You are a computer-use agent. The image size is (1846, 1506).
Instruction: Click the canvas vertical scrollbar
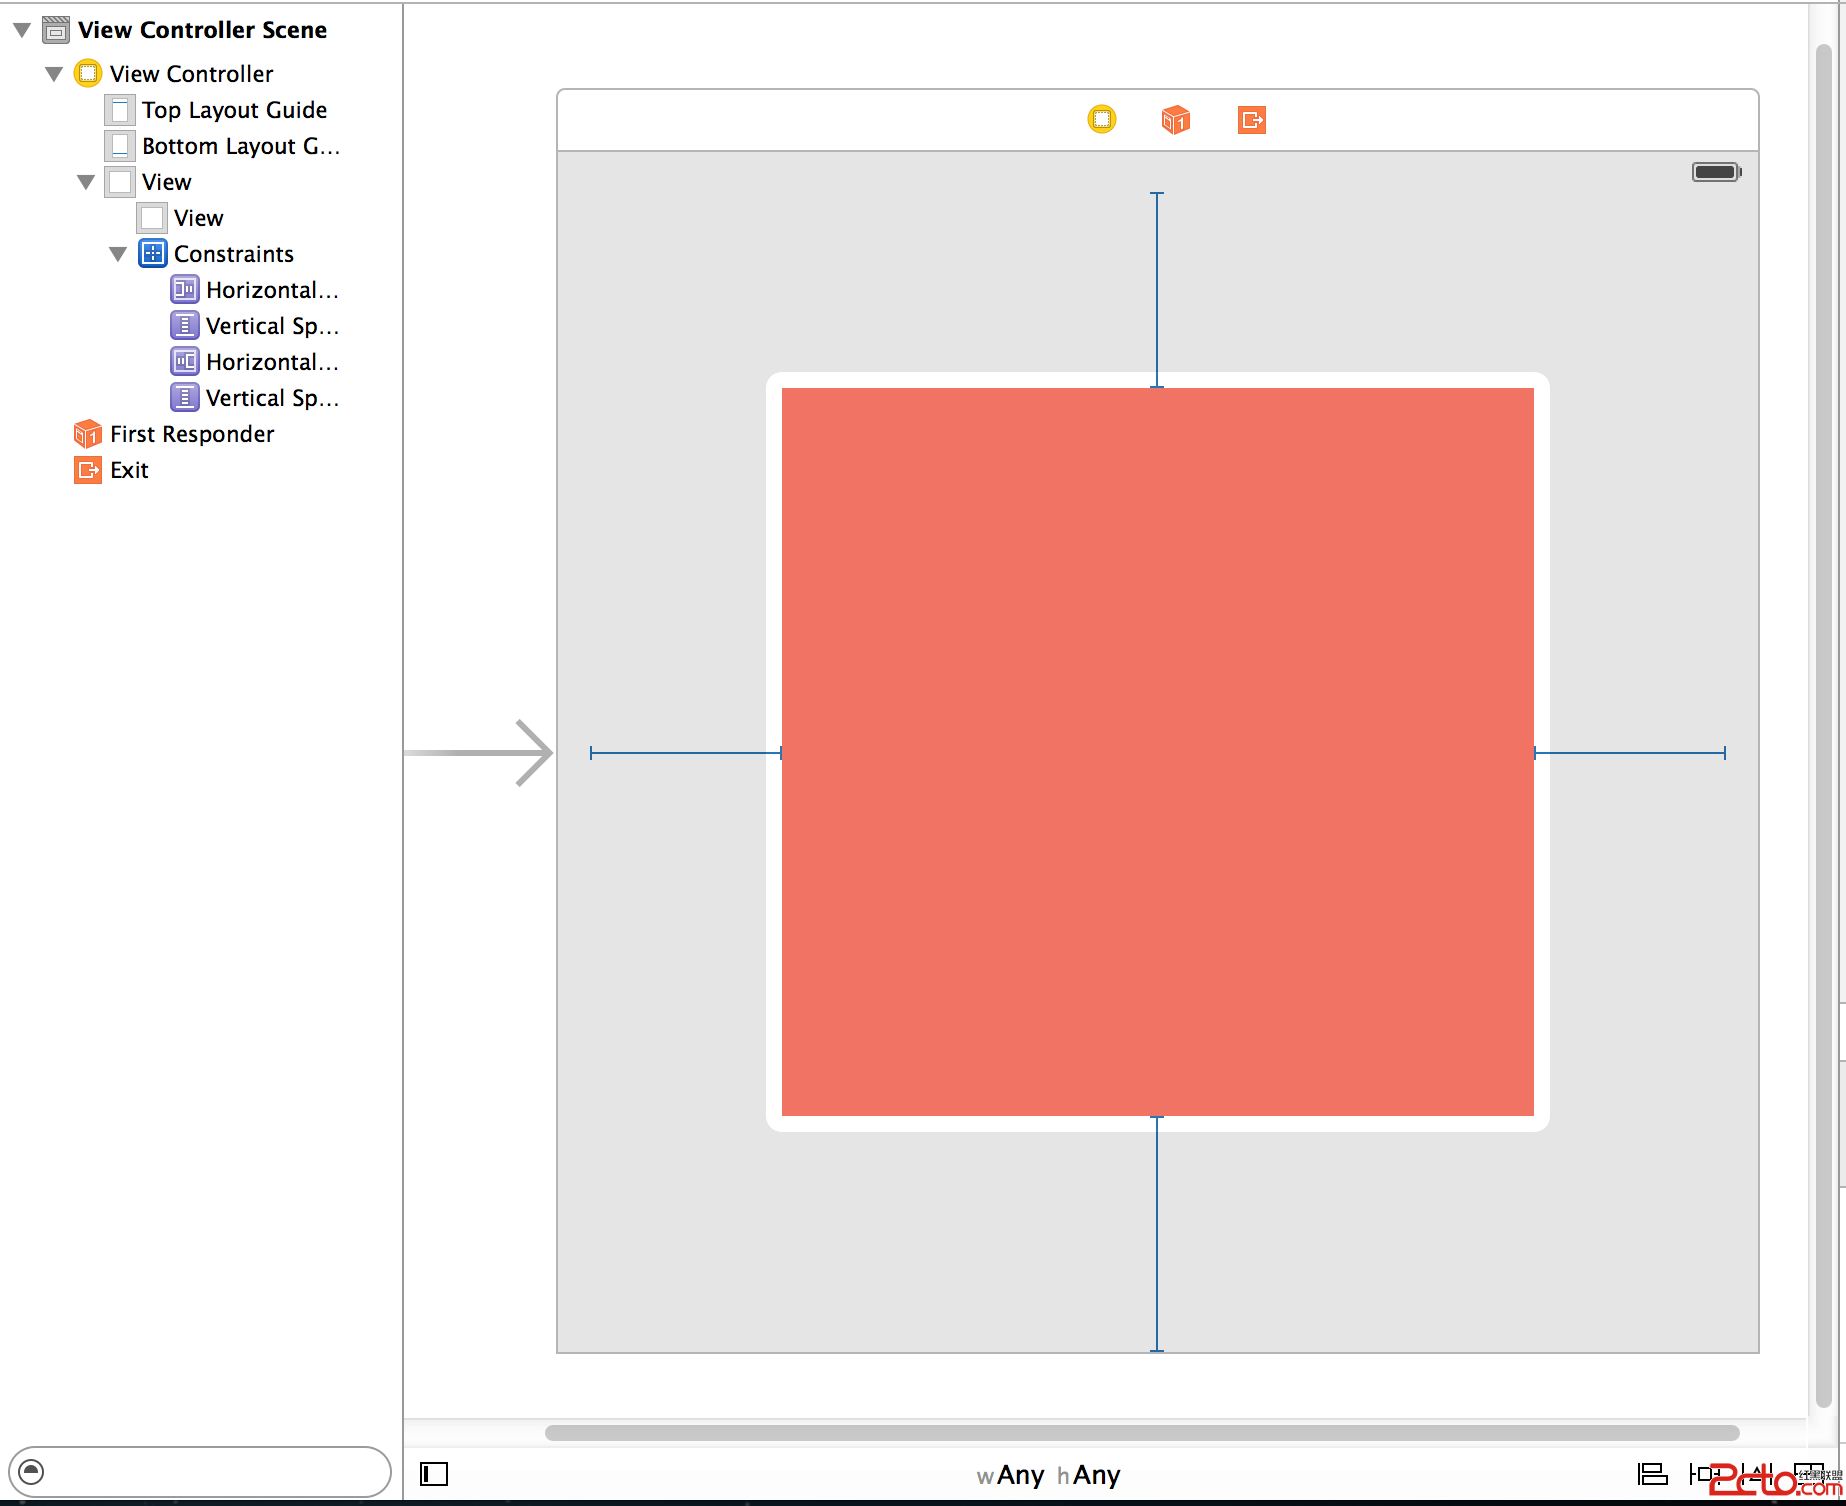point(1824,726)
